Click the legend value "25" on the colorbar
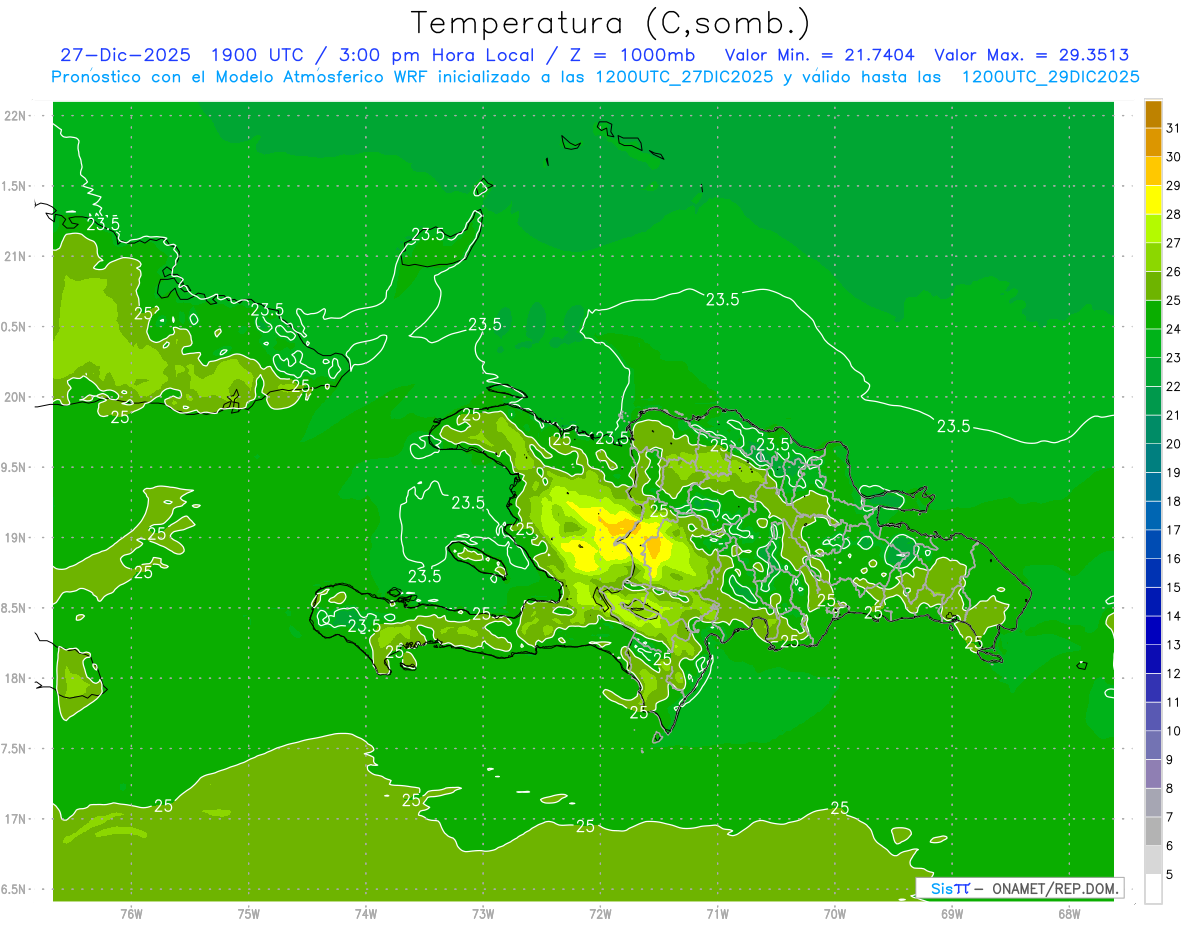The height and width of the screenshot is (927, 1200). tap(1173, 300)
